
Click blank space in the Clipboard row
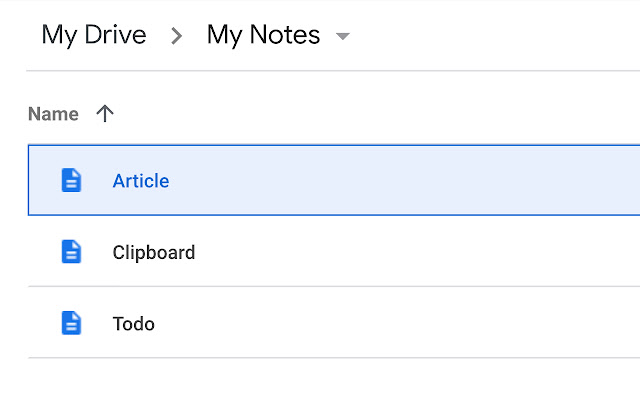click(420, 252)
